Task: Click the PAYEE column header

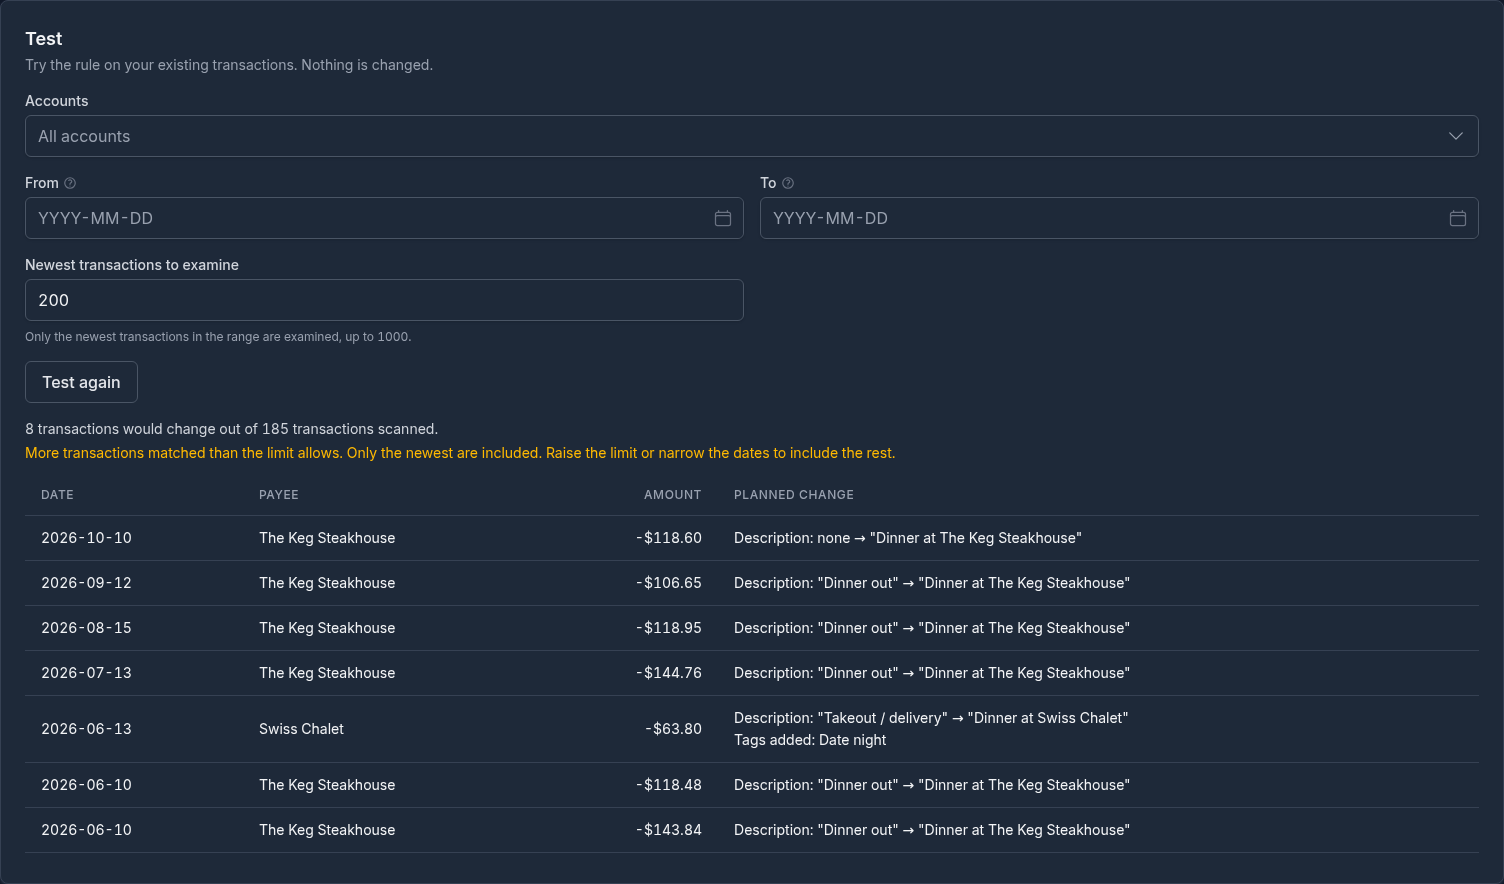Action: click(x=279, y=495)
